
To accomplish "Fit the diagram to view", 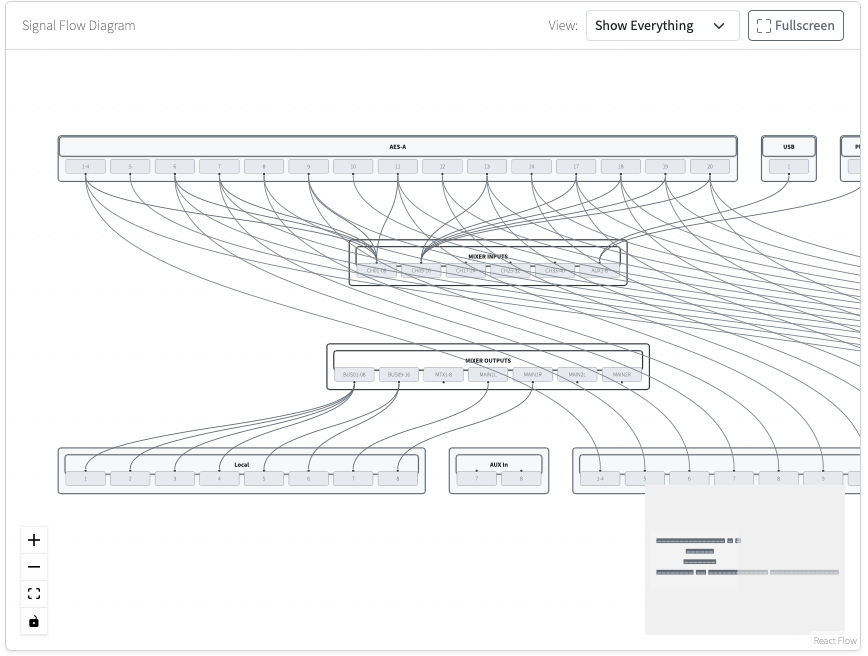I will pos(34,594).
